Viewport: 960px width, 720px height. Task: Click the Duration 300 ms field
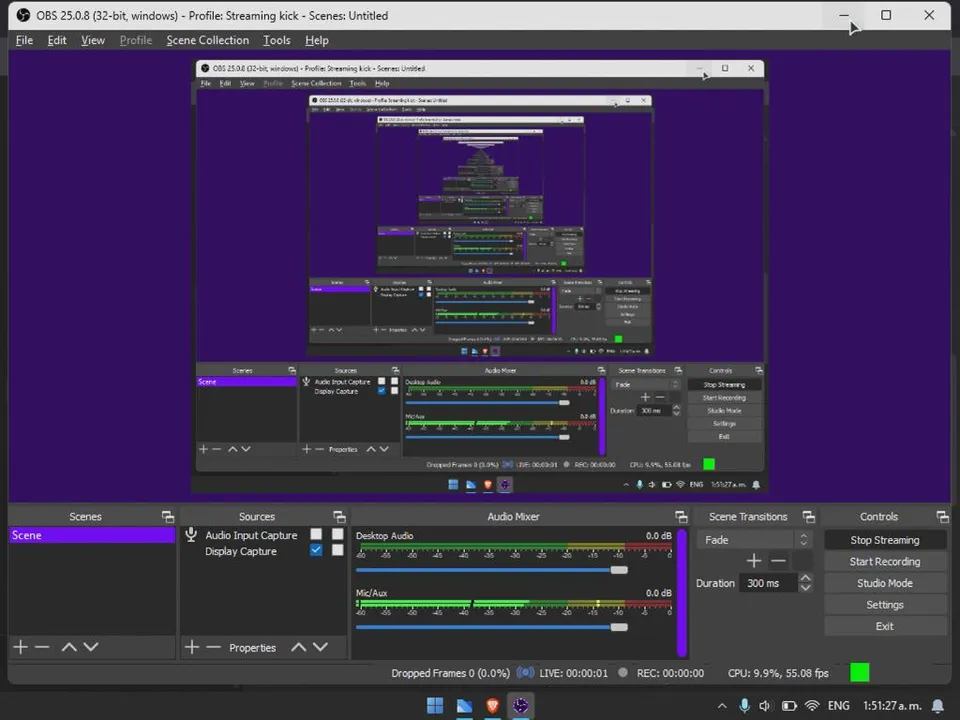tap(768, 583)
